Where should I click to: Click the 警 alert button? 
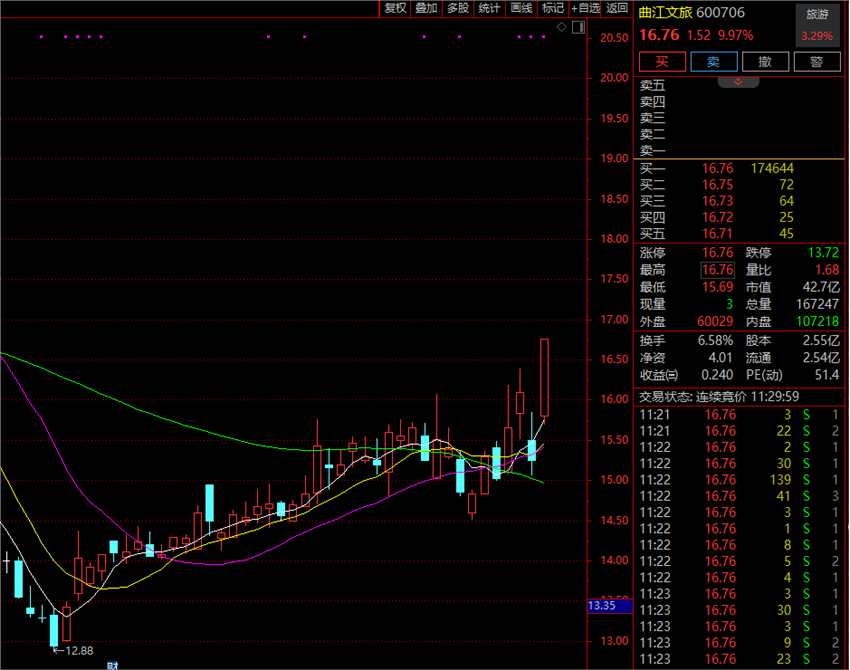tap(816, 62)
